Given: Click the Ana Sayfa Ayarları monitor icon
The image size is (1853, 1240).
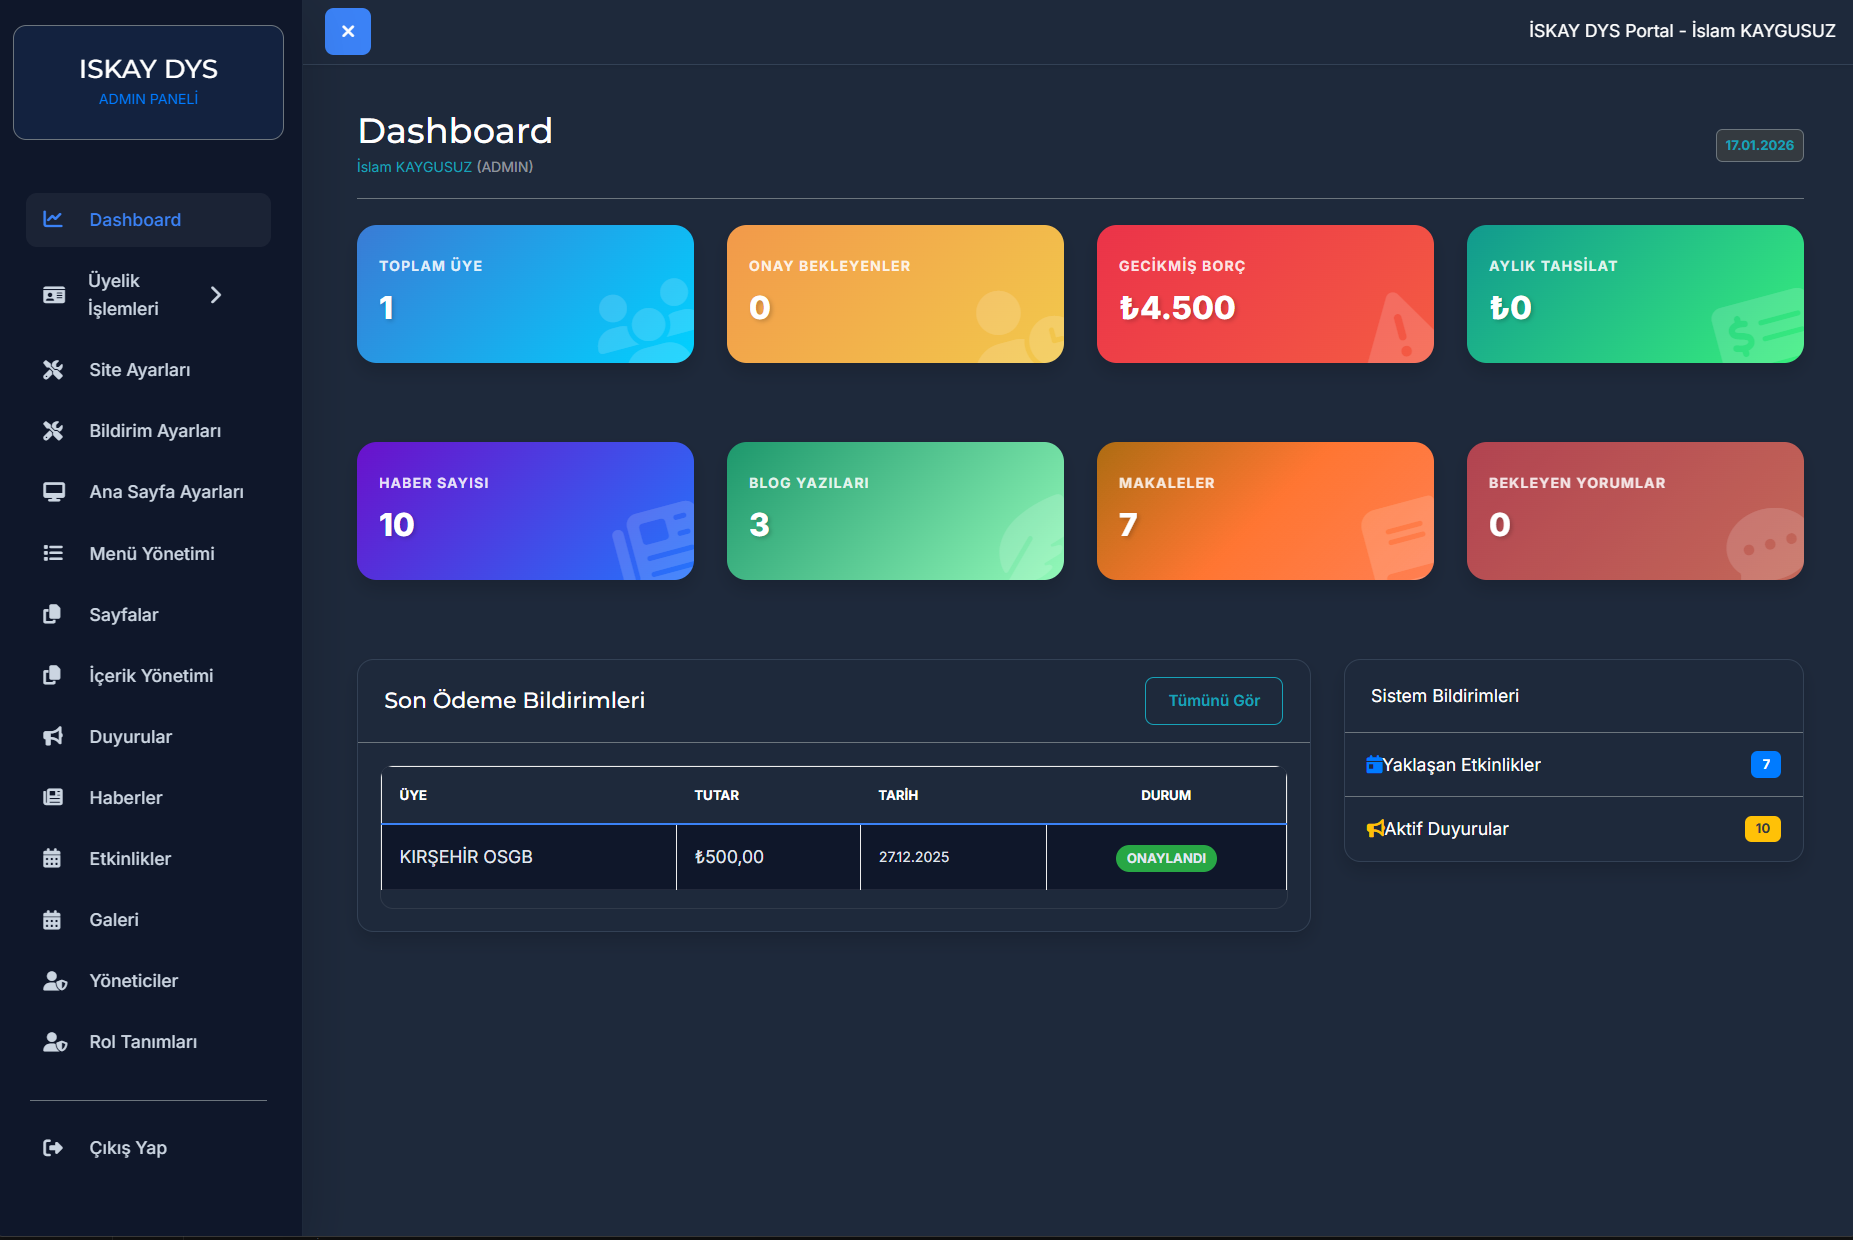Looking at the screenshot, I should [x=53, y=492].
